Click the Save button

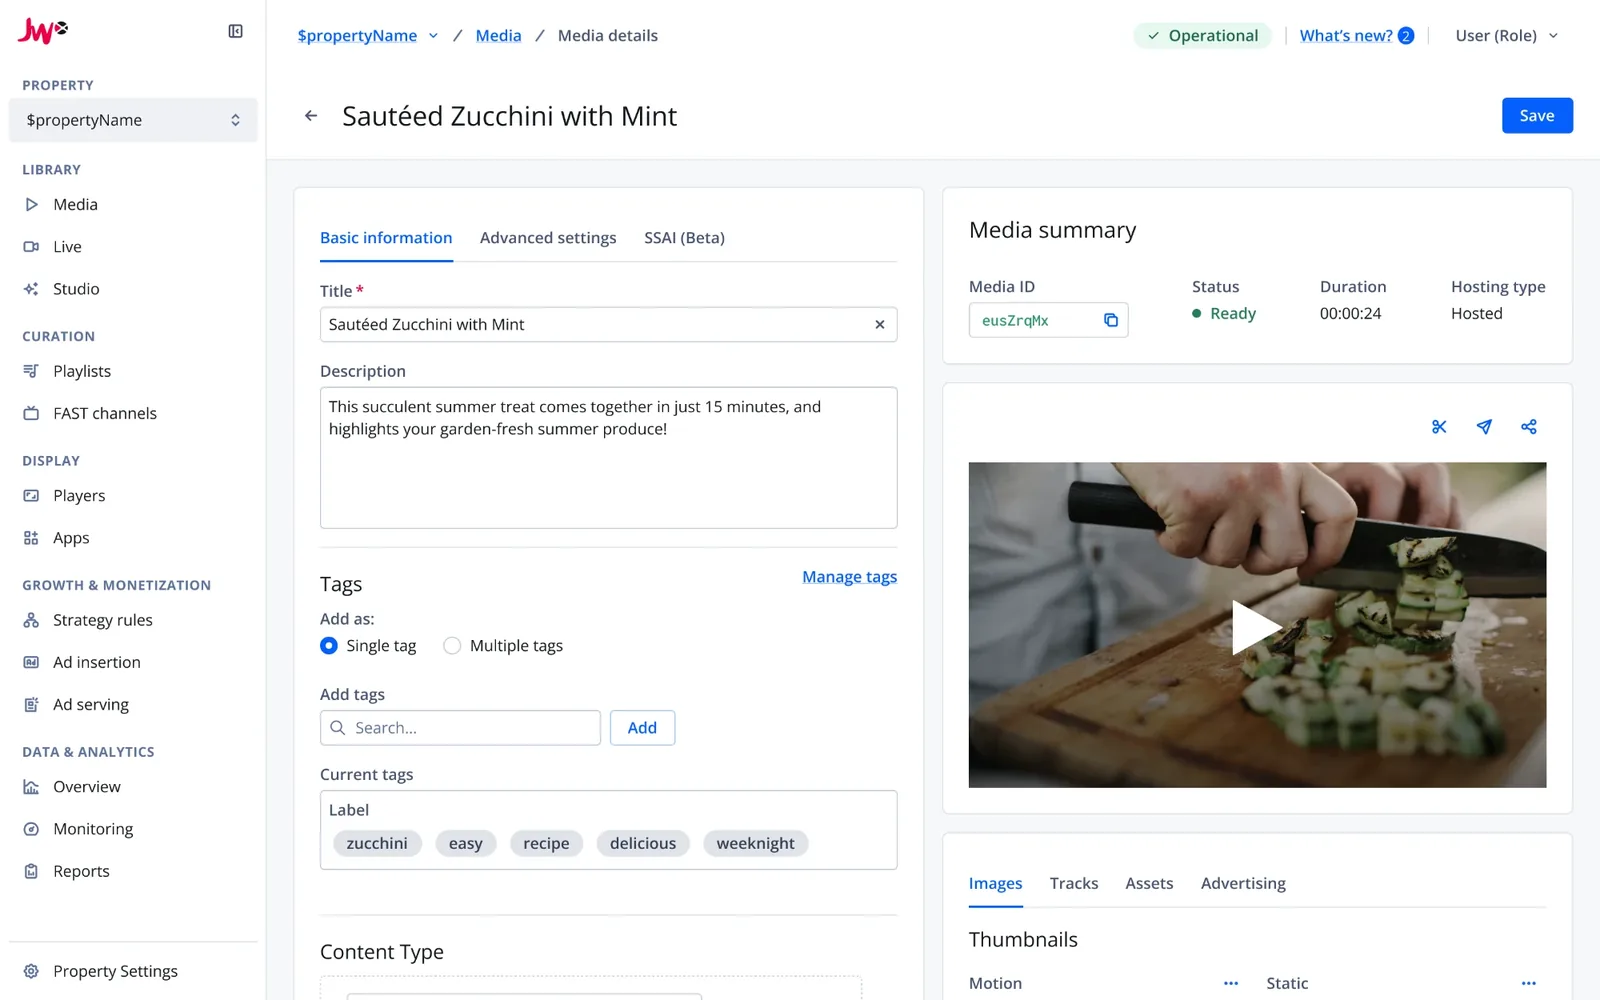(x=1537, y=116)
